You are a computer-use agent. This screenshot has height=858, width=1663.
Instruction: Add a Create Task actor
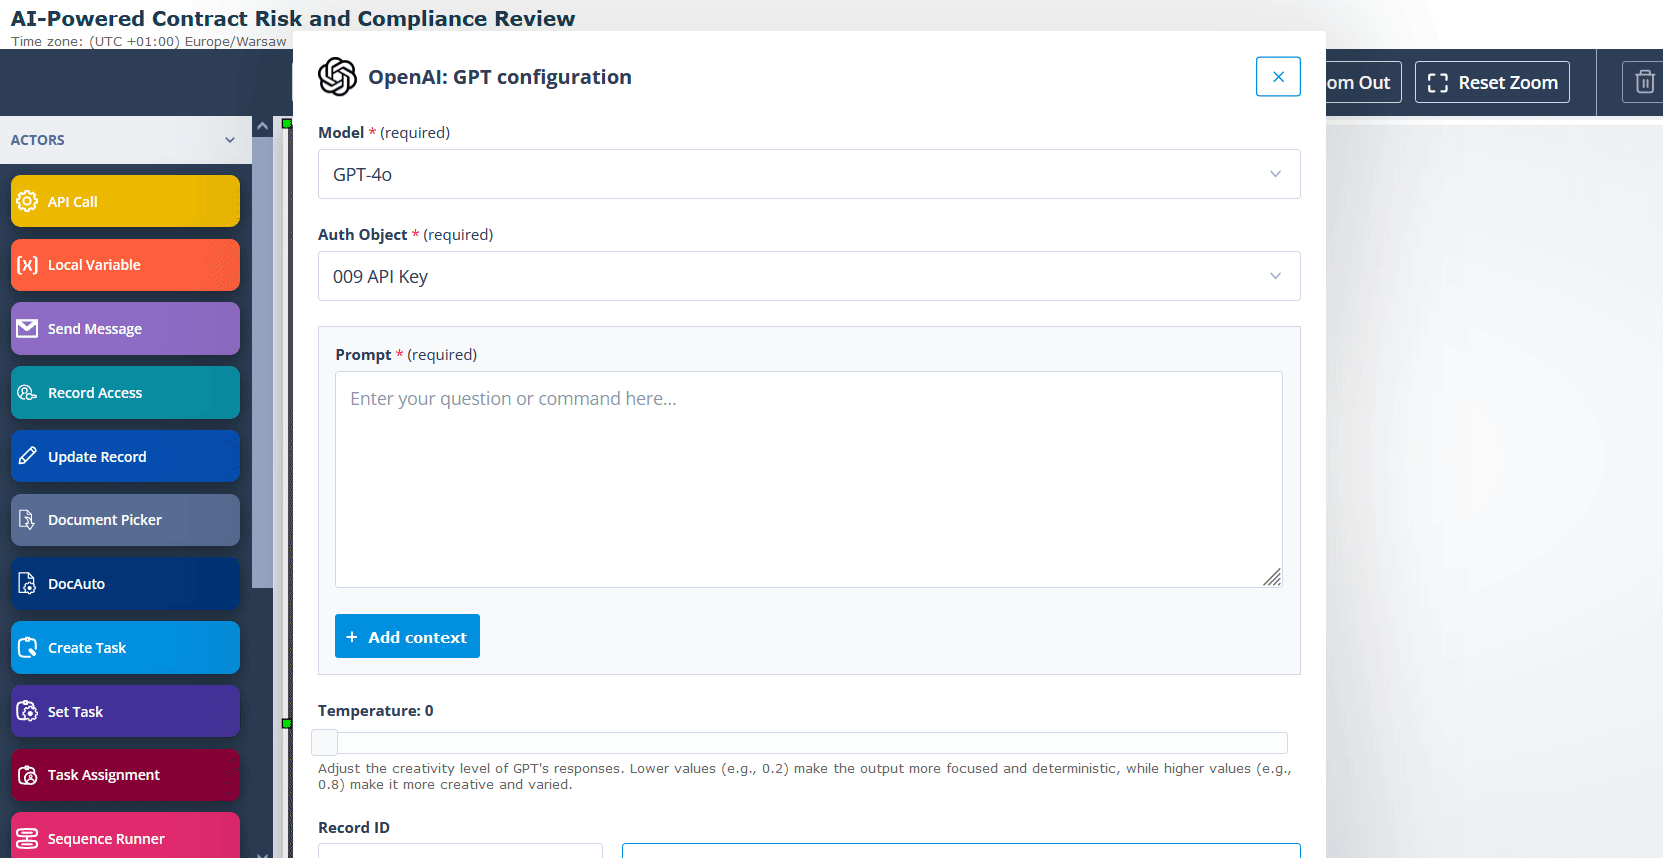click(125, 648)
